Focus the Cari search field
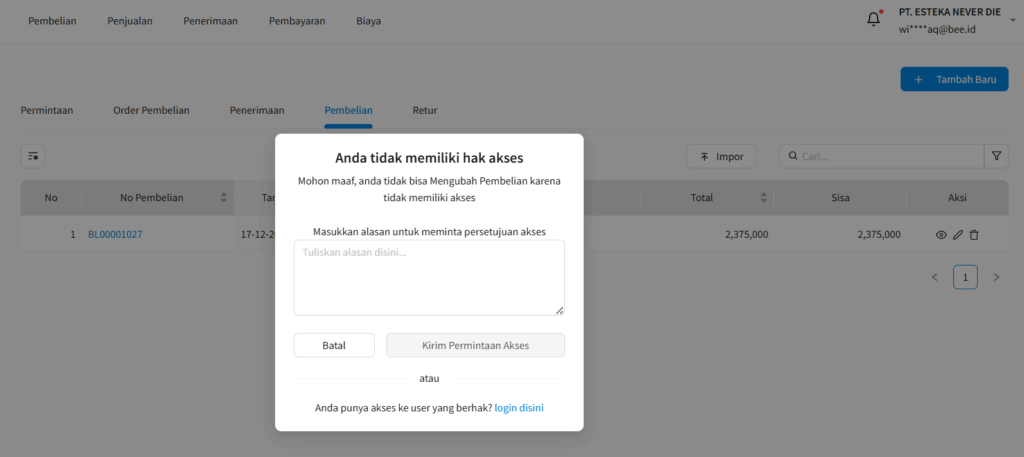The height and width of the screenshot is (457, 1024). pyautogui.click(x=882, y=157)
